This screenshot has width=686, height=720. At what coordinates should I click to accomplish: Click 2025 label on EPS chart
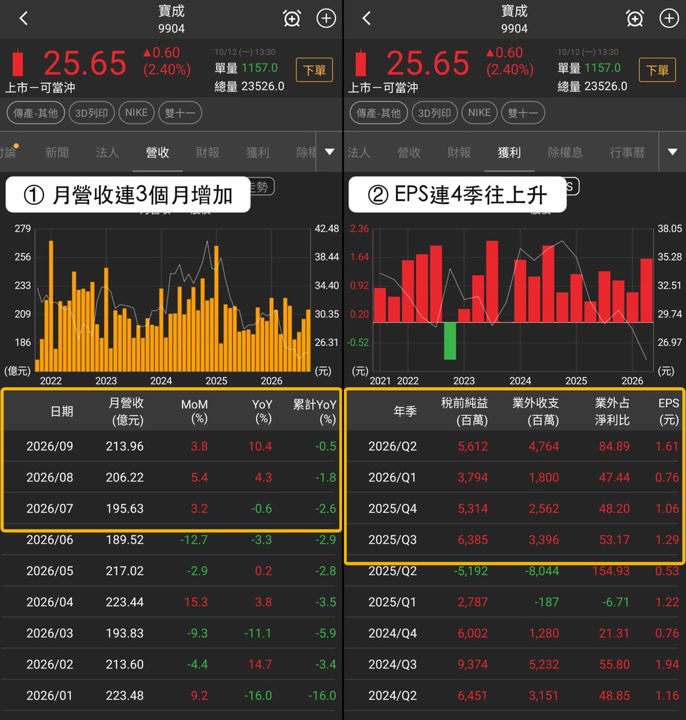click(576, 381)
